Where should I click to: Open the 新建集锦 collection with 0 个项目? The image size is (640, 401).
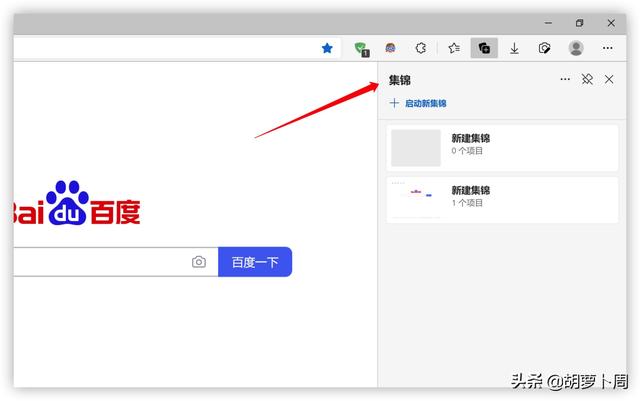pos(502,148)
